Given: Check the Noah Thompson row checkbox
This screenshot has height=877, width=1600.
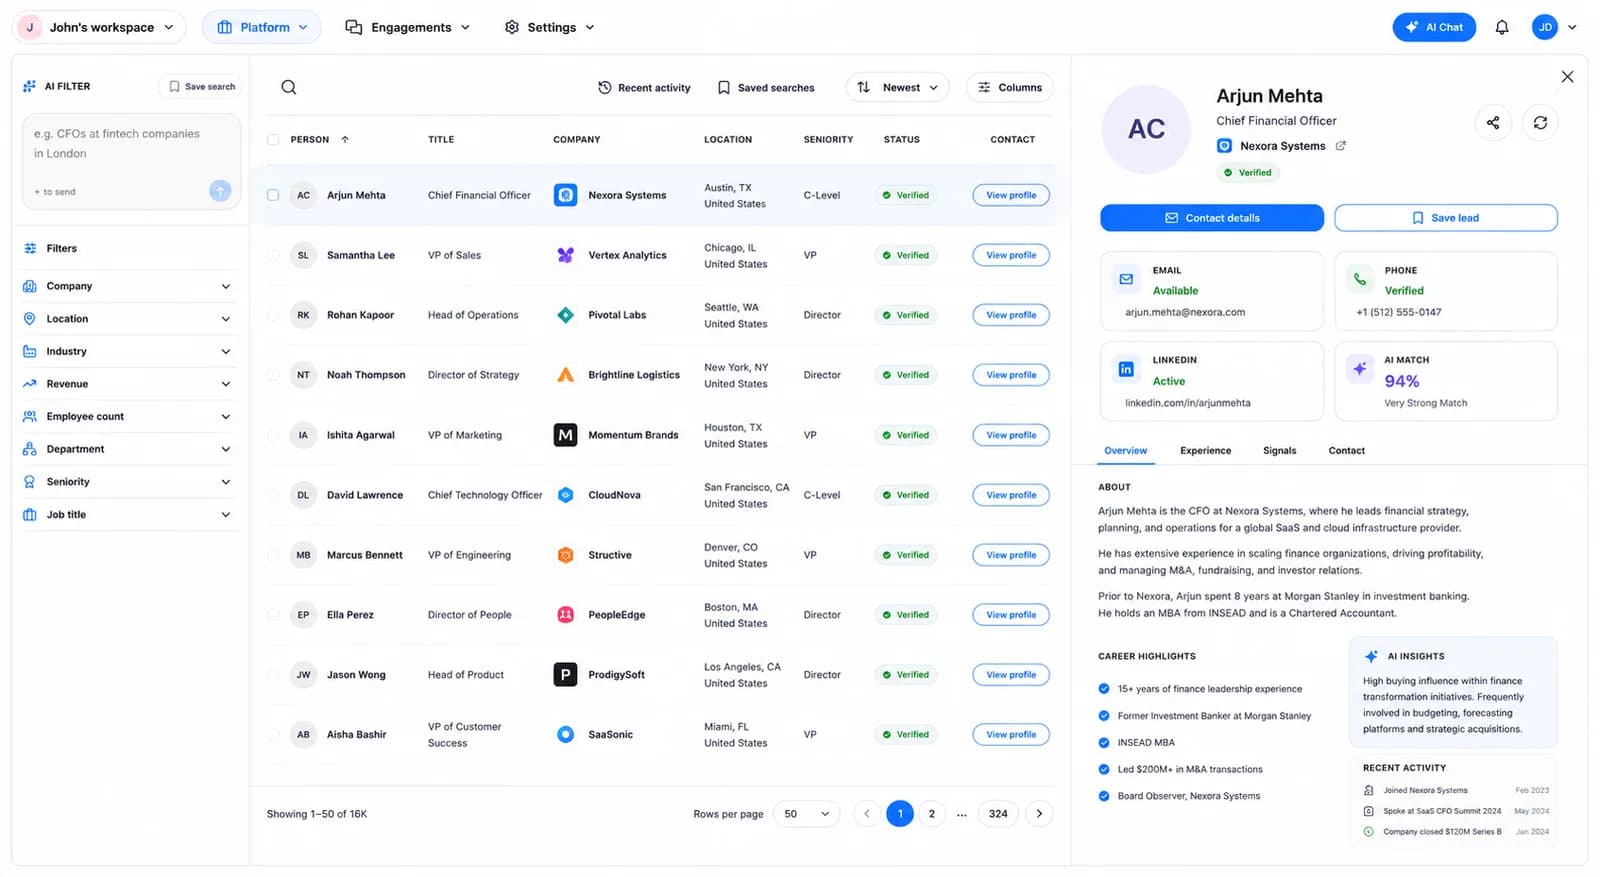Looking at the screenshot, I should [x=273, y=375].
